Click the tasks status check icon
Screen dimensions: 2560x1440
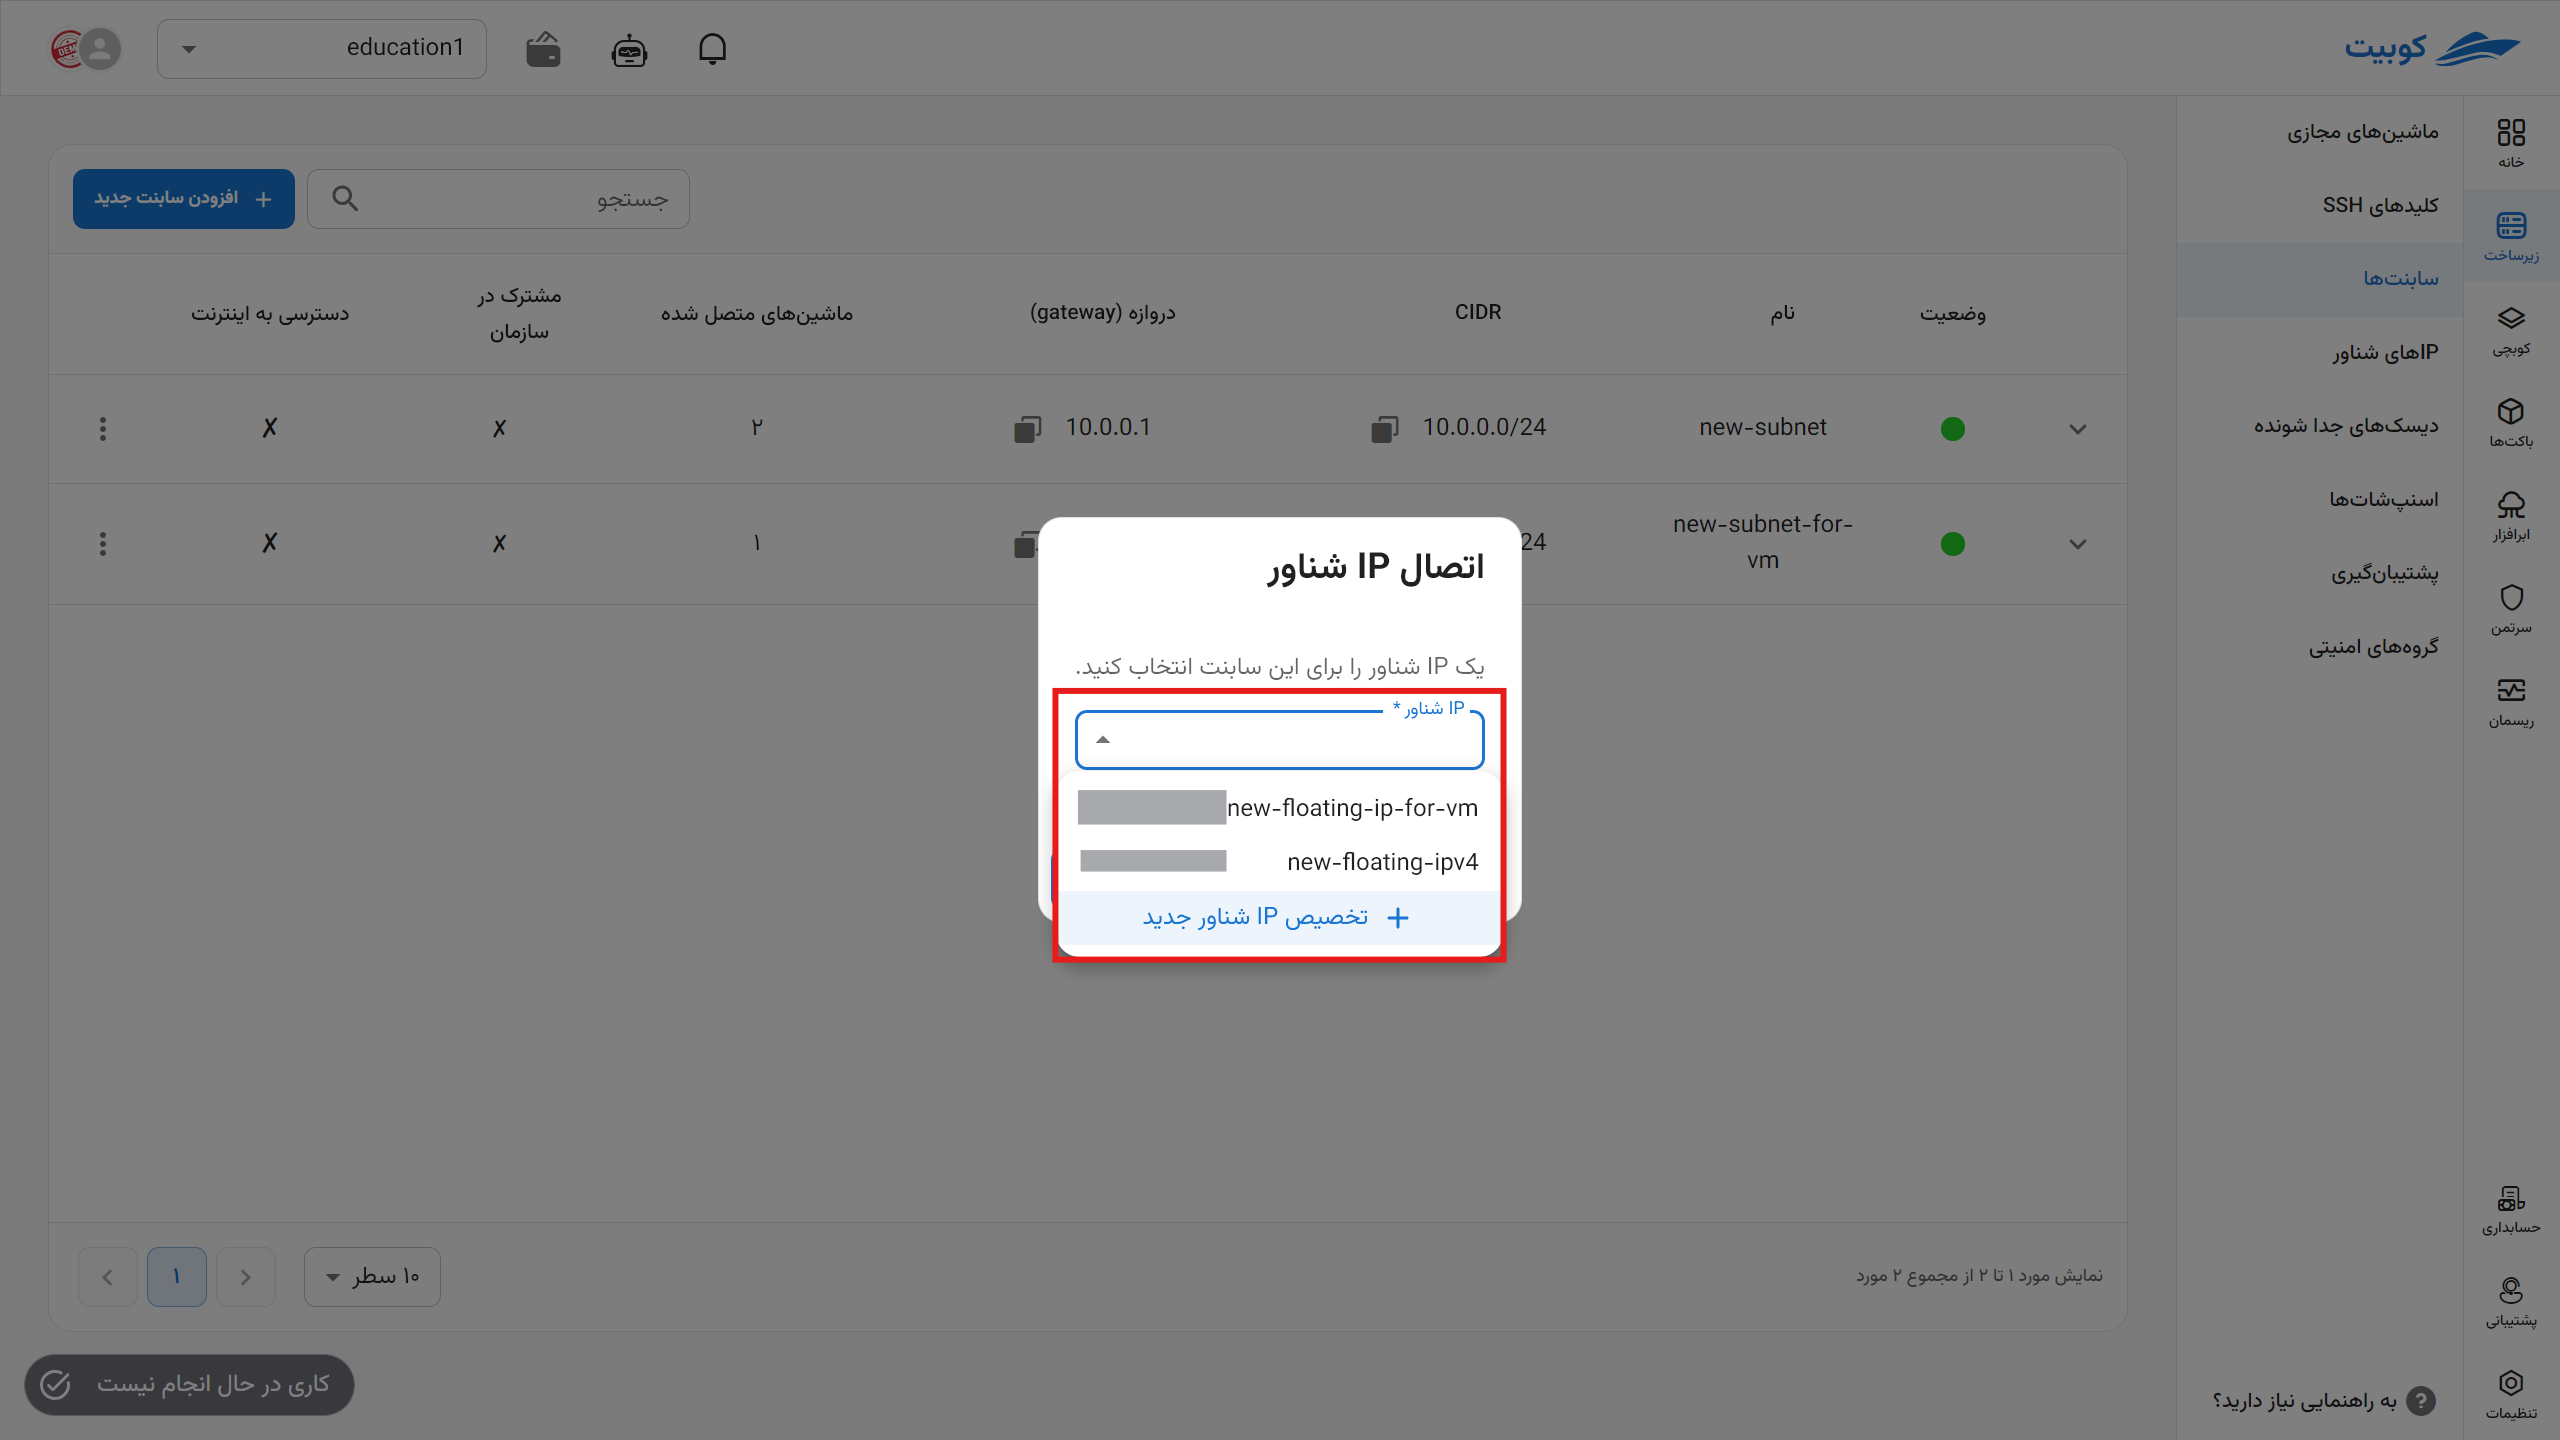click(55, 1385)
